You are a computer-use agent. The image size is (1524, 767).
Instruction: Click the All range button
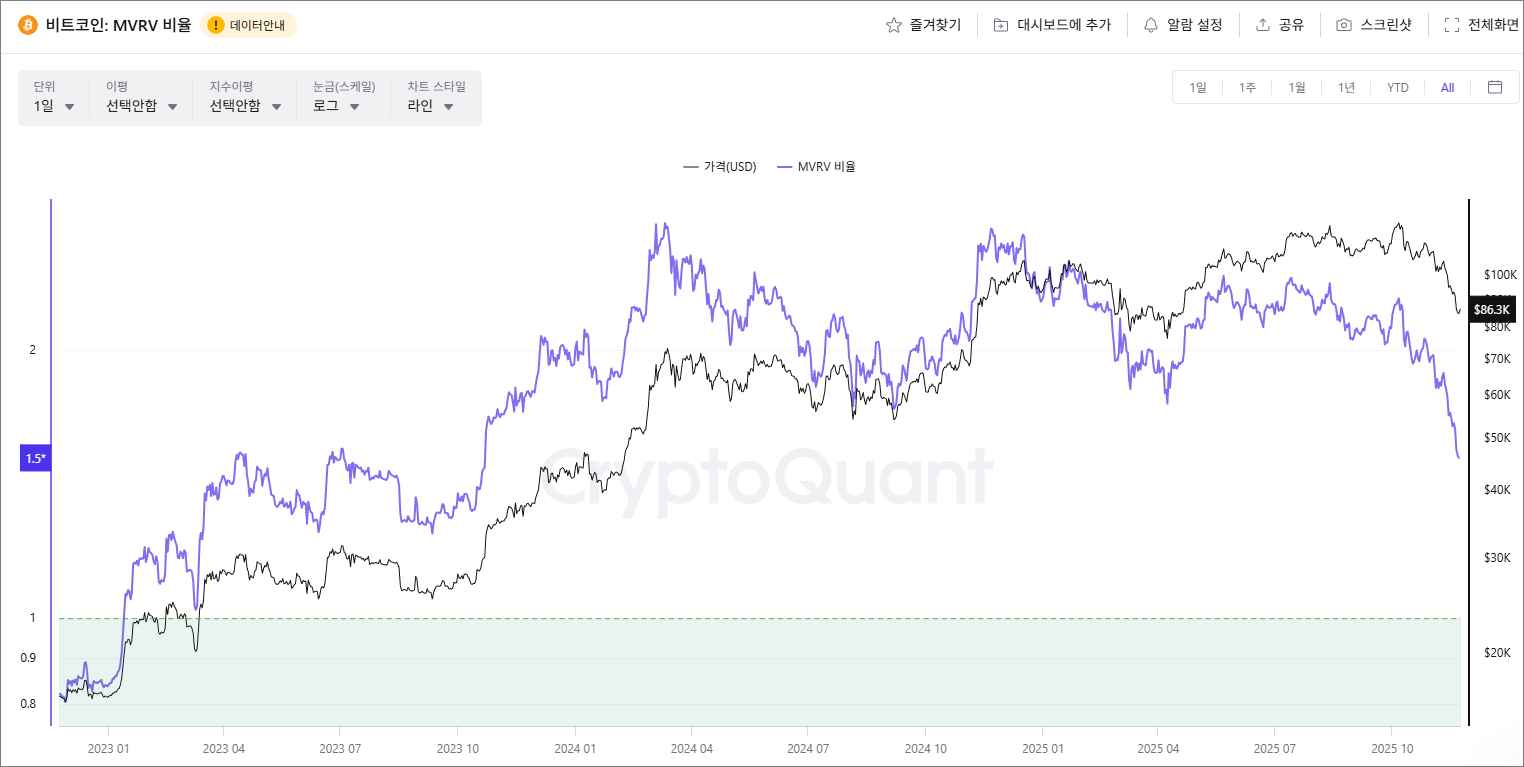pos(1447,87)
